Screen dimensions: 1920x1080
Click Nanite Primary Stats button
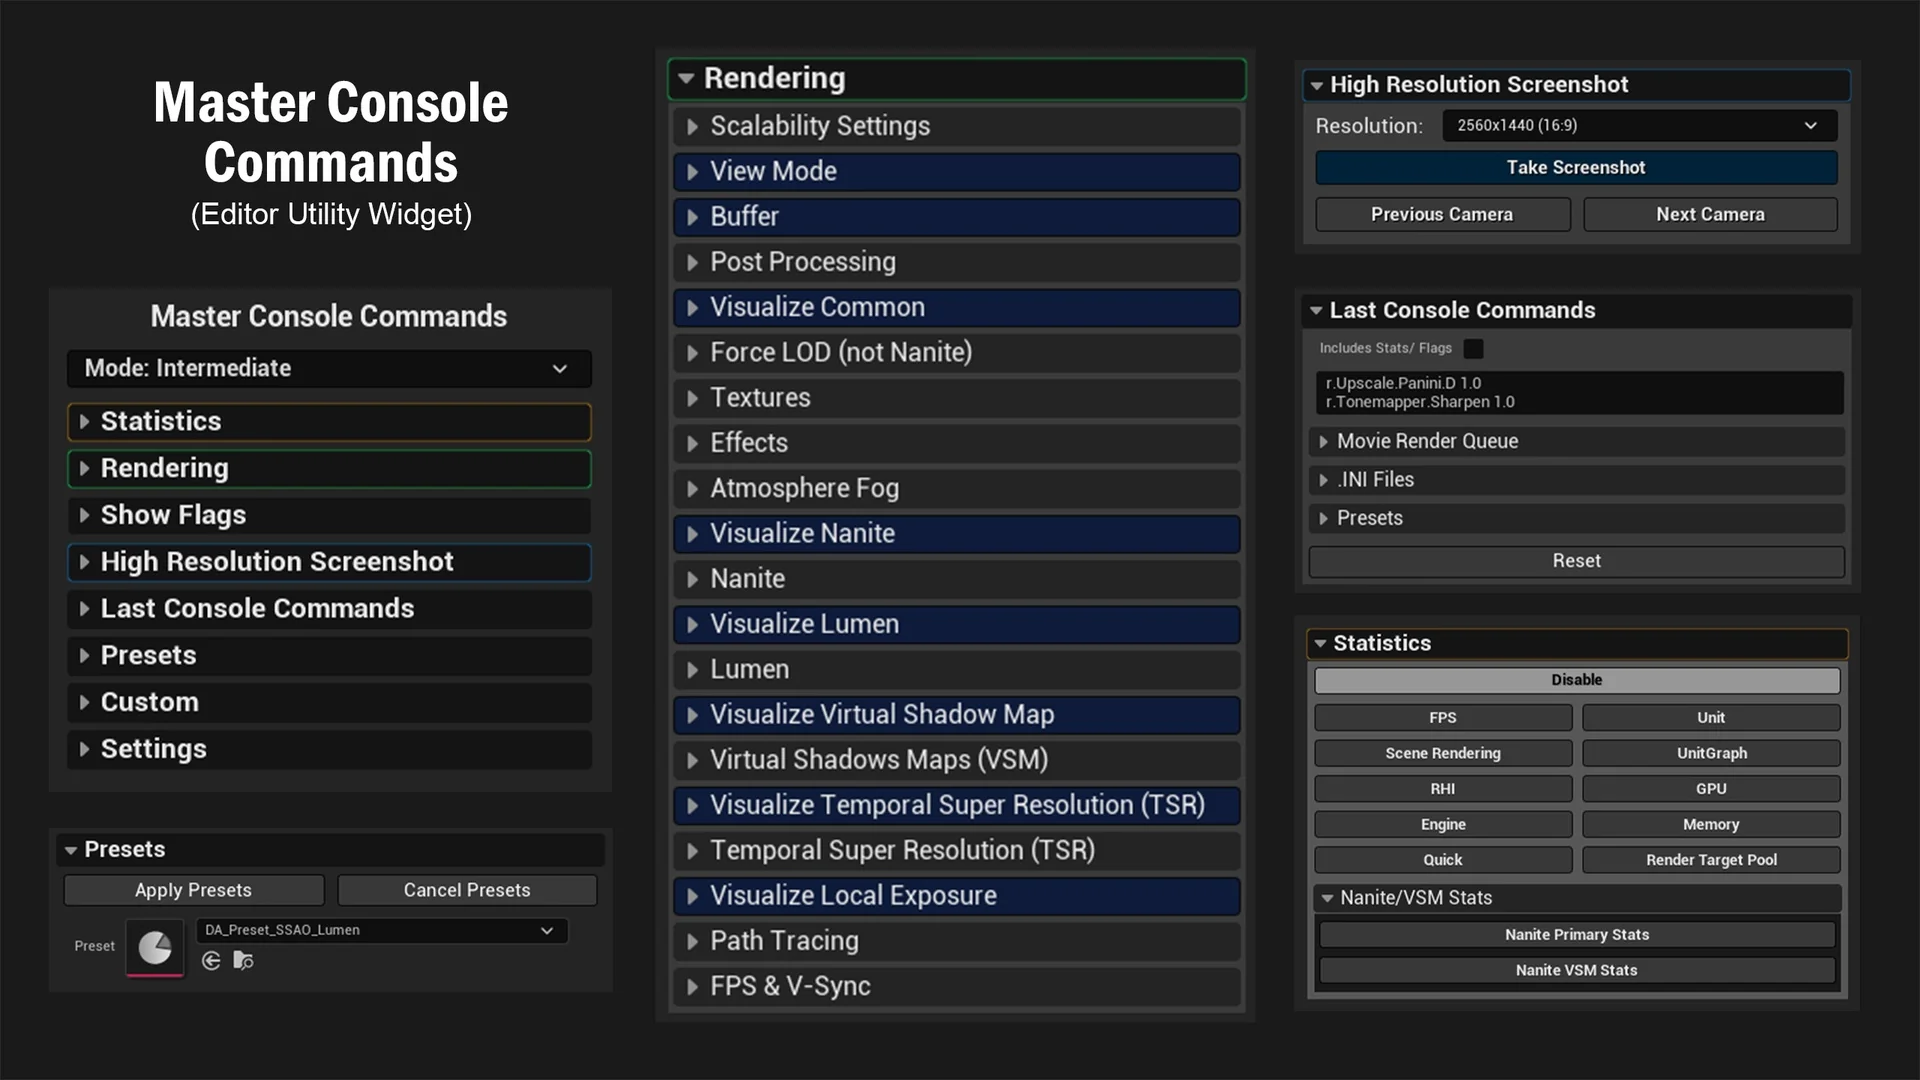(1576, 934)
